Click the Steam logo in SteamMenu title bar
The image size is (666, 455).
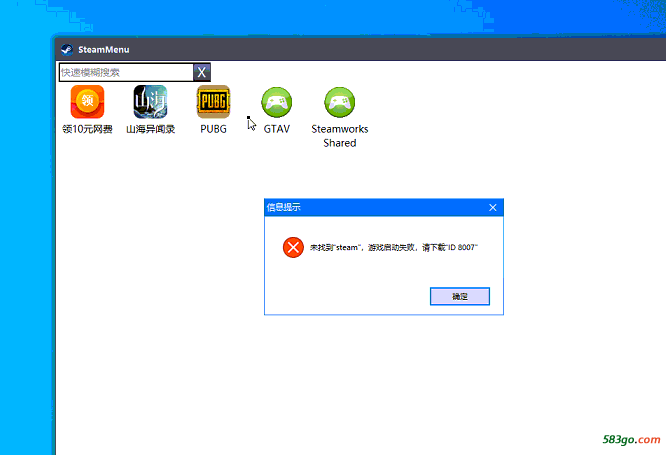[x=67, y=50]
